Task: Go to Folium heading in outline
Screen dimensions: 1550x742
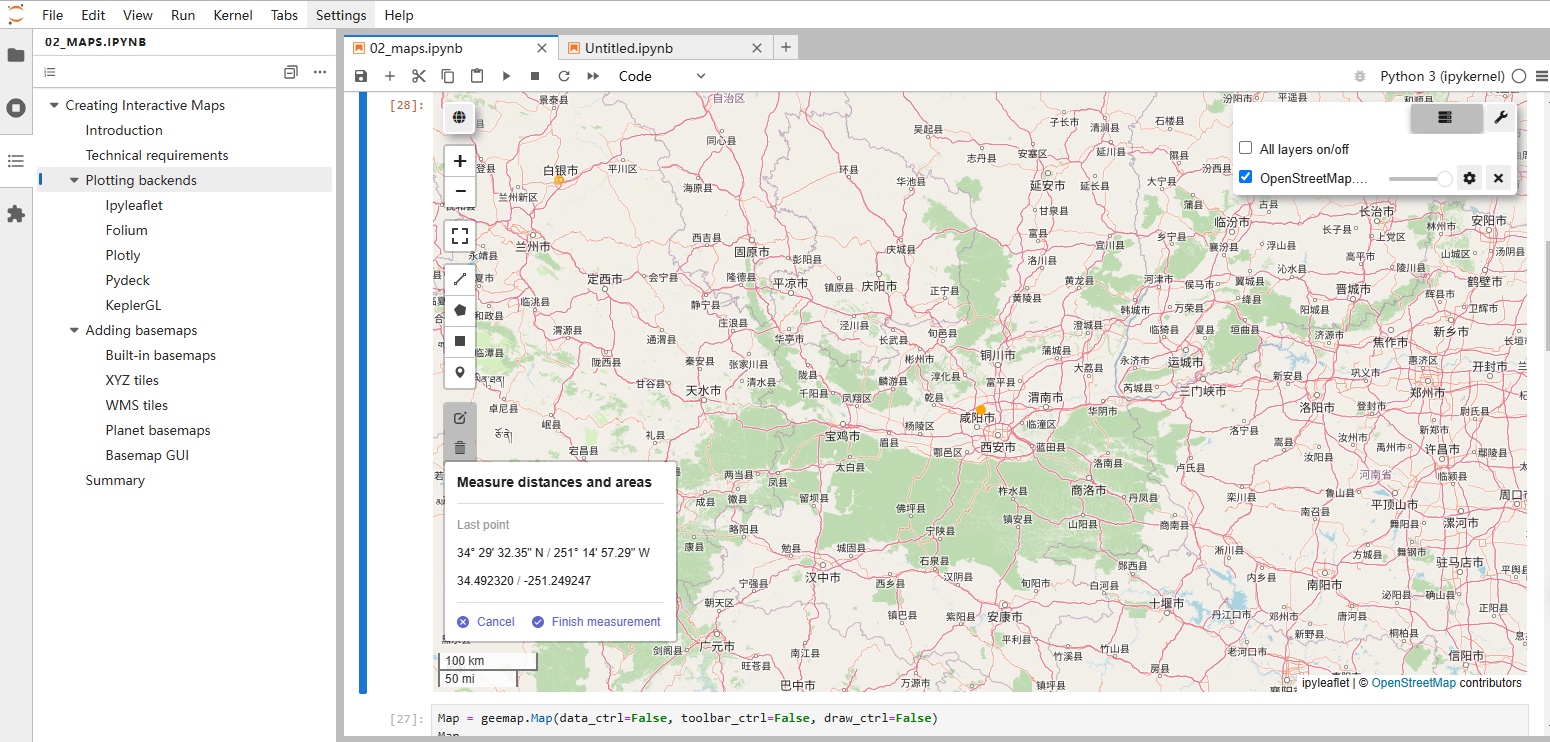Action: pos(127,230)
